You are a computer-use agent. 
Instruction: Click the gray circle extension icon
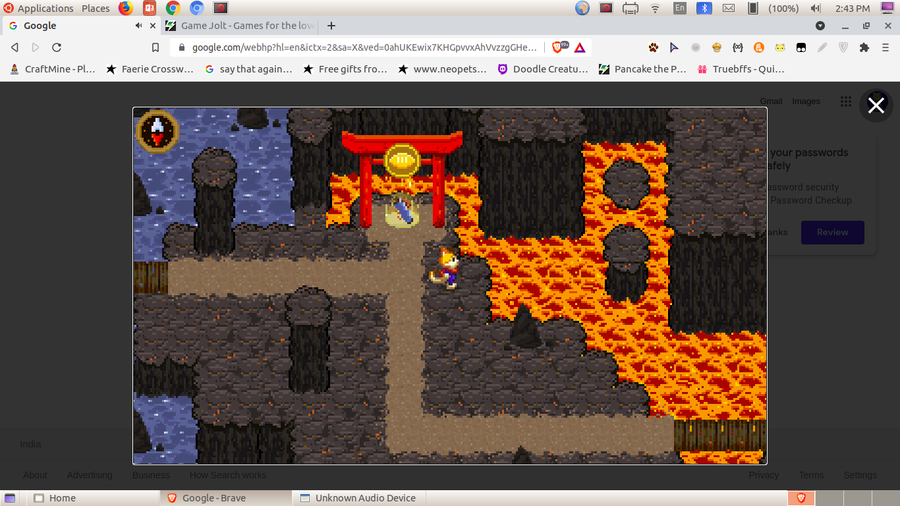(696, 48)
